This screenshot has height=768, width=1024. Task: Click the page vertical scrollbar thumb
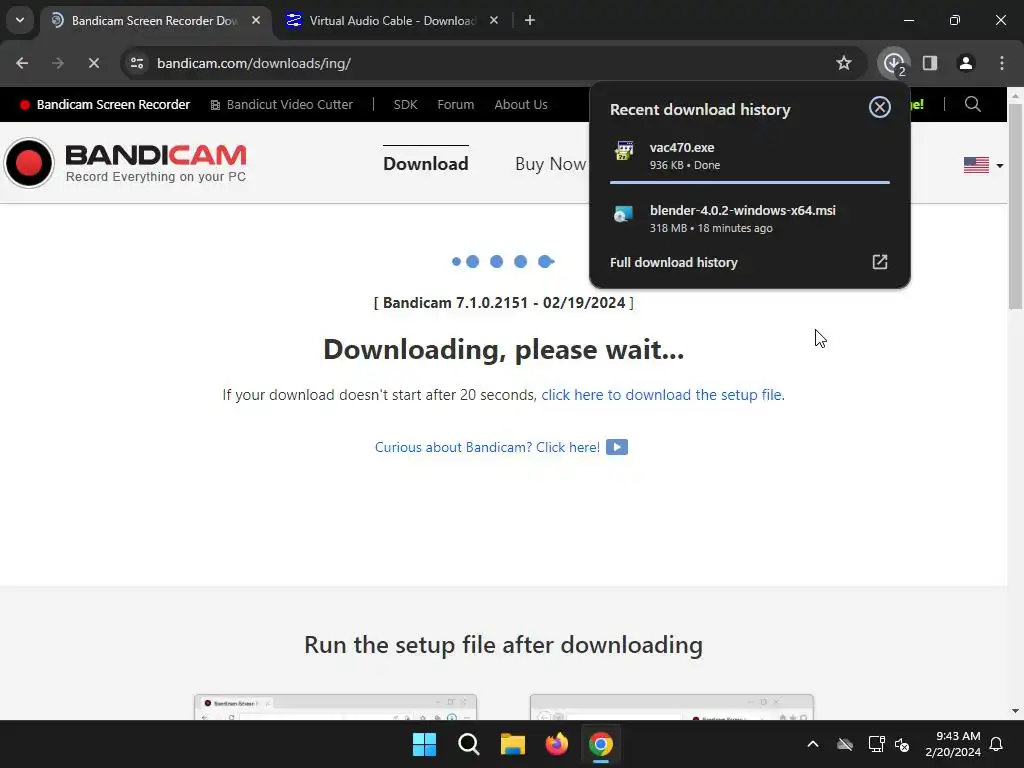tap(1015, 206)
